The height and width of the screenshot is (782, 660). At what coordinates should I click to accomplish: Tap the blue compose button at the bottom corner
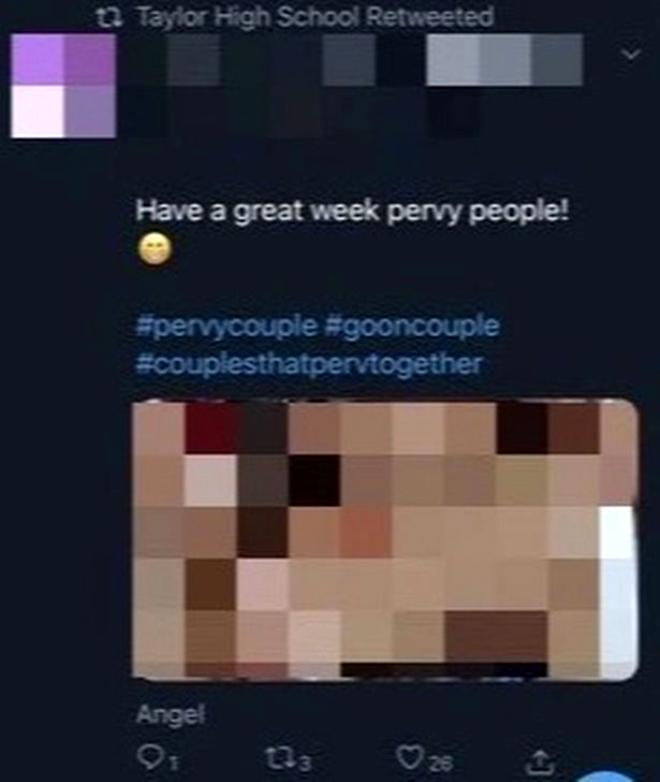[605, 776]
